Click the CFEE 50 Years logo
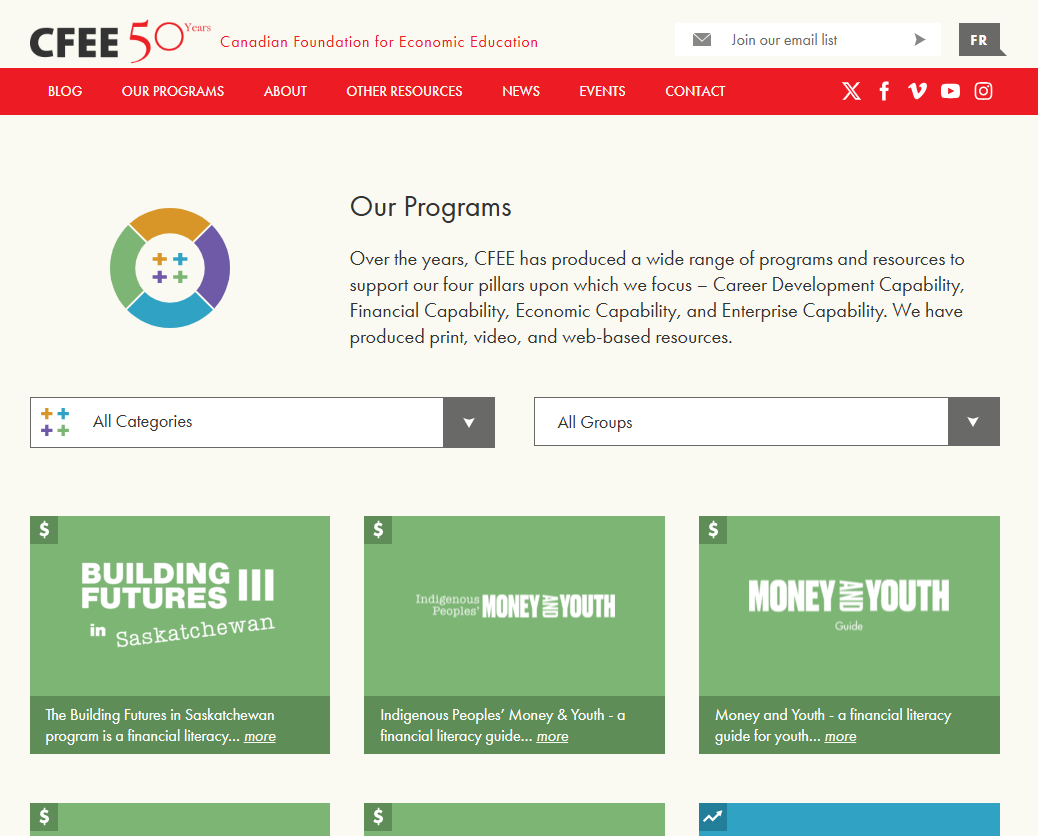Screen dimensions: 1038x836 click(120, 42)
